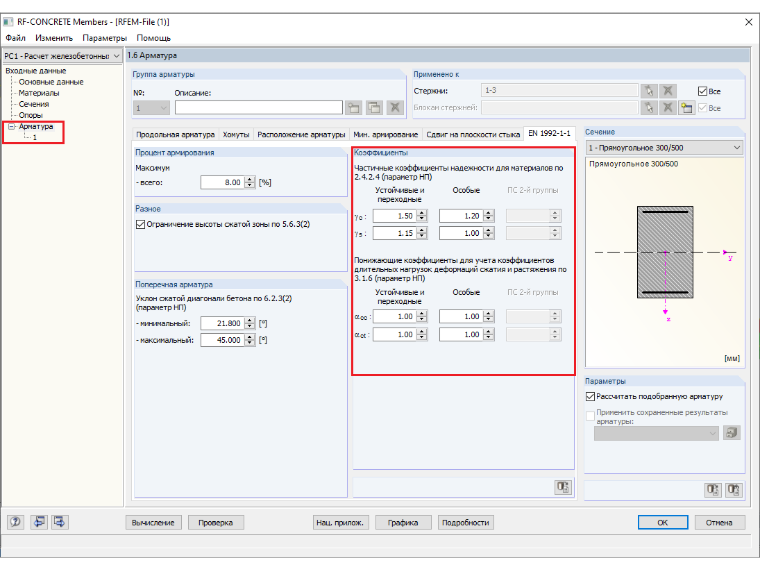Clear the Блоки стержней list icon
The image size is (760, 570).
pos(667,108)
